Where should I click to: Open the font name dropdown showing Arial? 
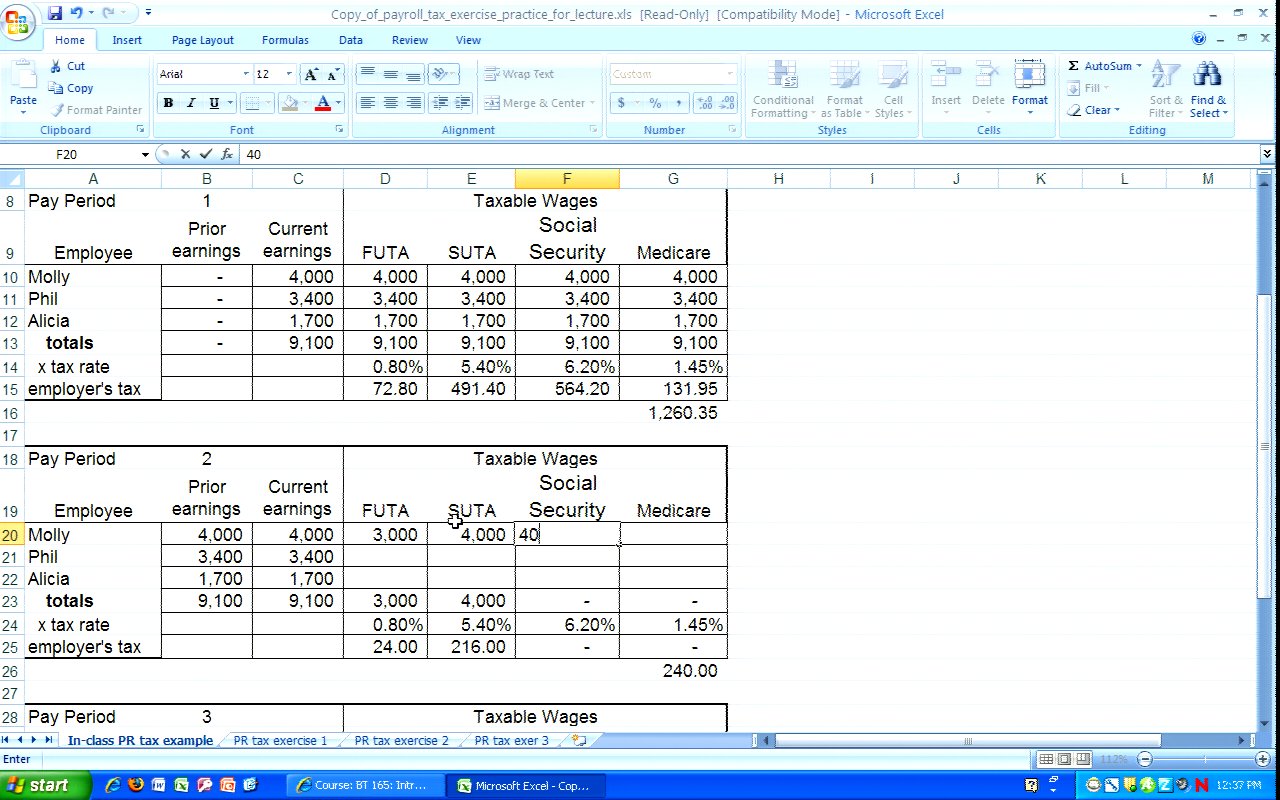pyautogui.click(x=246, y=74)
